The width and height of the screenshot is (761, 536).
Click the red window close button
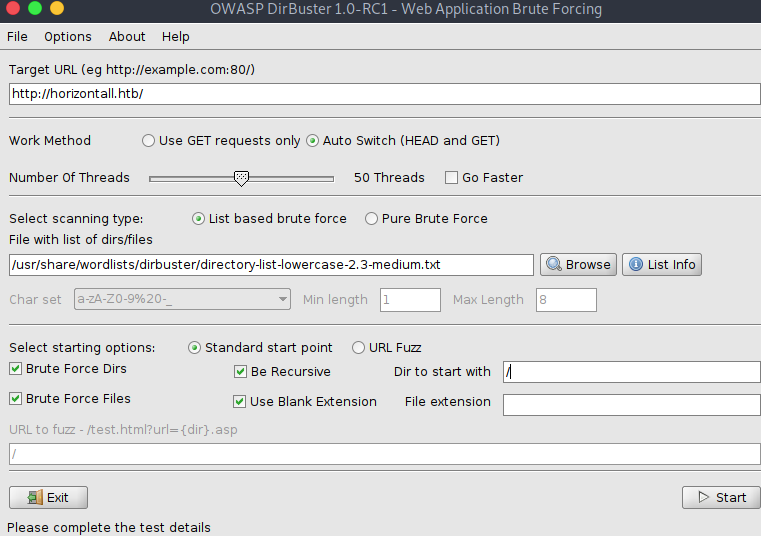point(13,8)
